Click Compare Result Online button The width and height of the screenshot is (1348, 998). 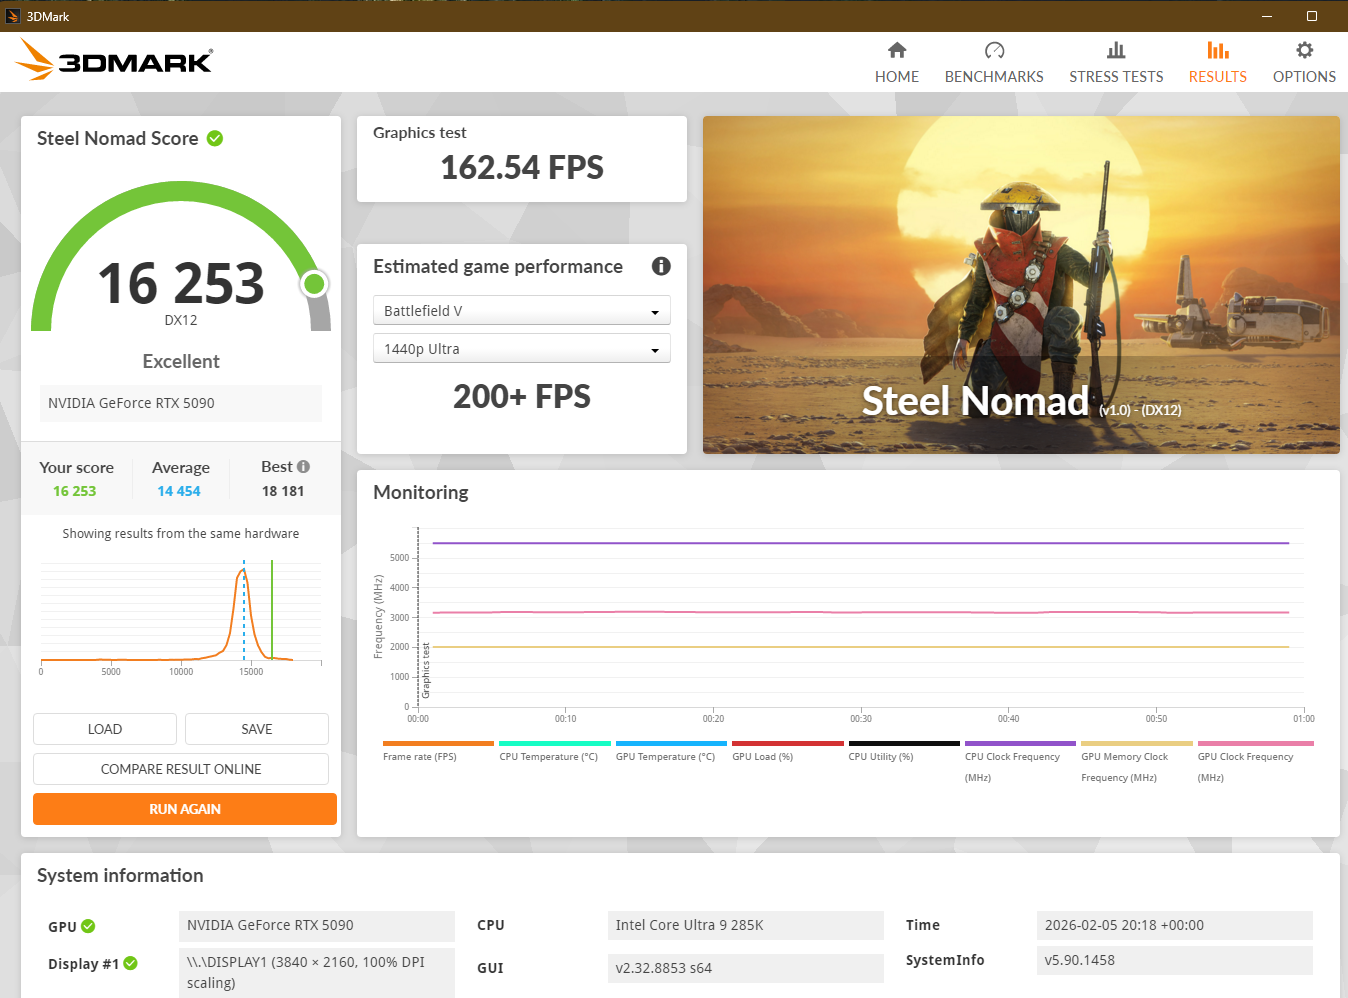click(181, 769)
